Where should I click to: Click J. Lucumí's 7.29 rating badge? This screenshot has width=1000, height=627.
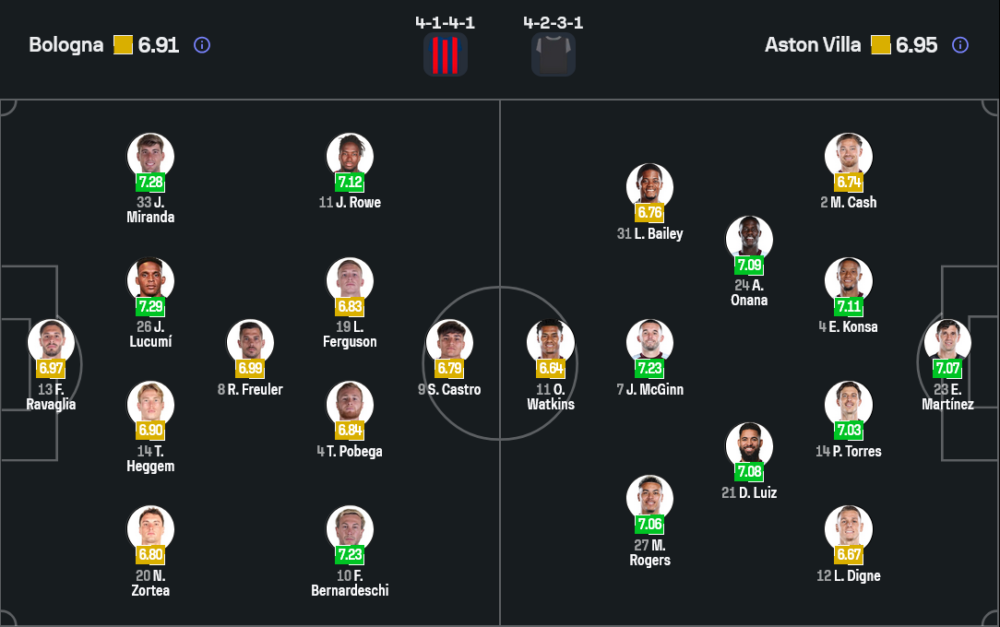click(x=150, y=307)
